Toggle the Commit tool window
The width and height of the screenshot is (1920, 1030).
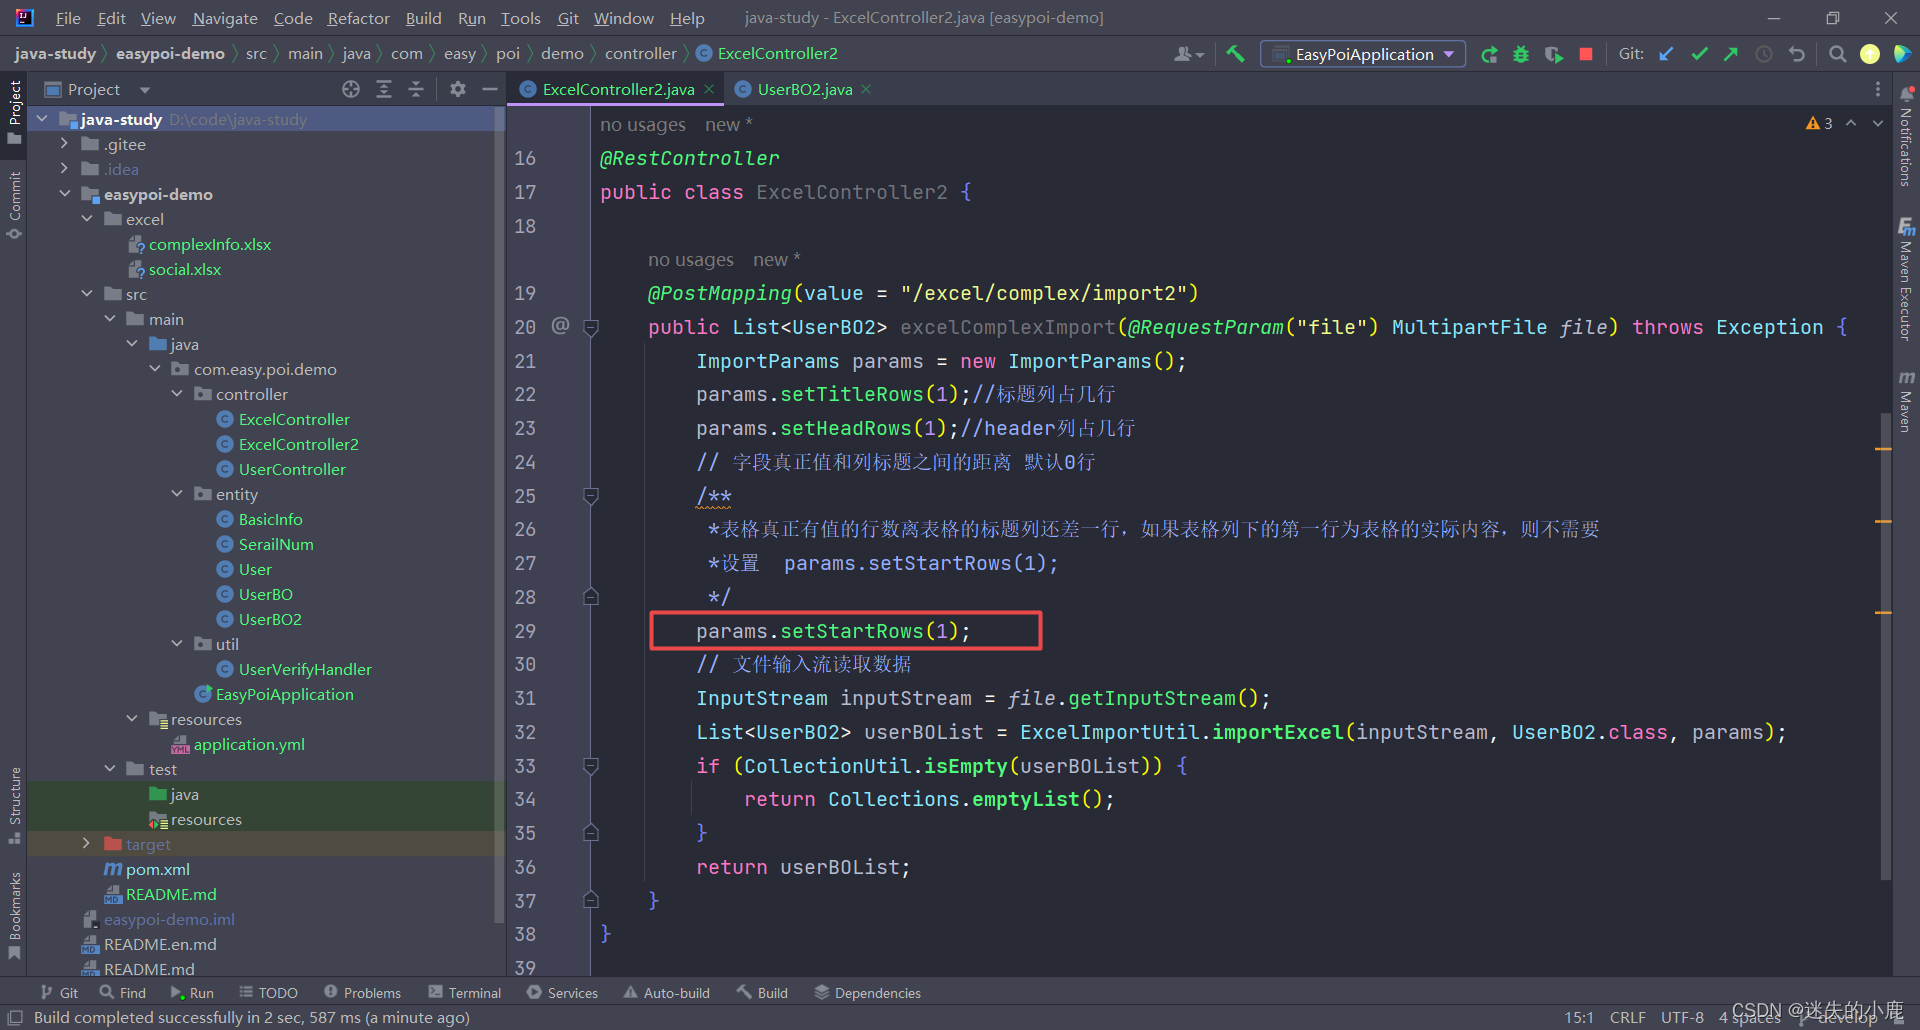coord(14,204)
